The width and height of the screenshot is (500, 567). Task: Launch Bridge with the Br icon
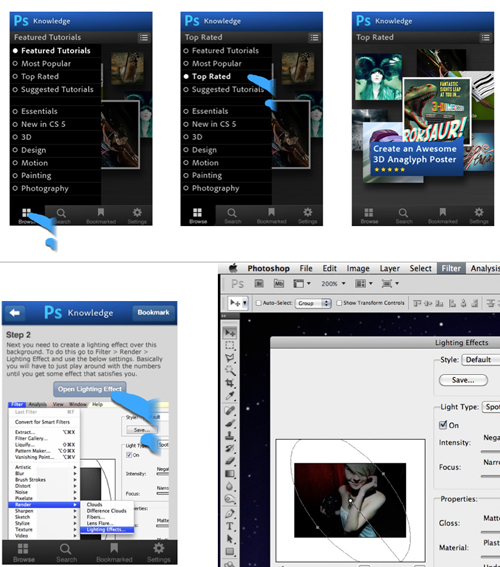tap(259, 284)
